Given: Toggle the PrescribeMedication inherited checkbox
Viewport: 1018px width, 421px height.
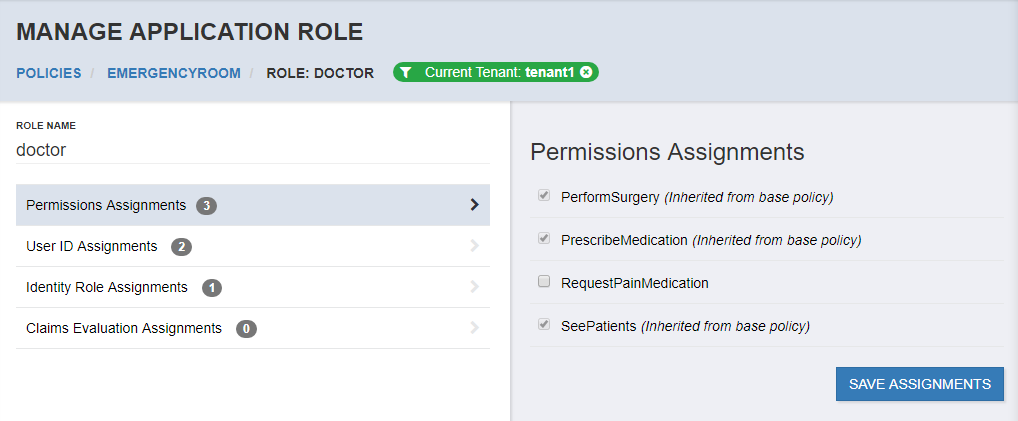Looking at the screenshot, I should [544, 238].
